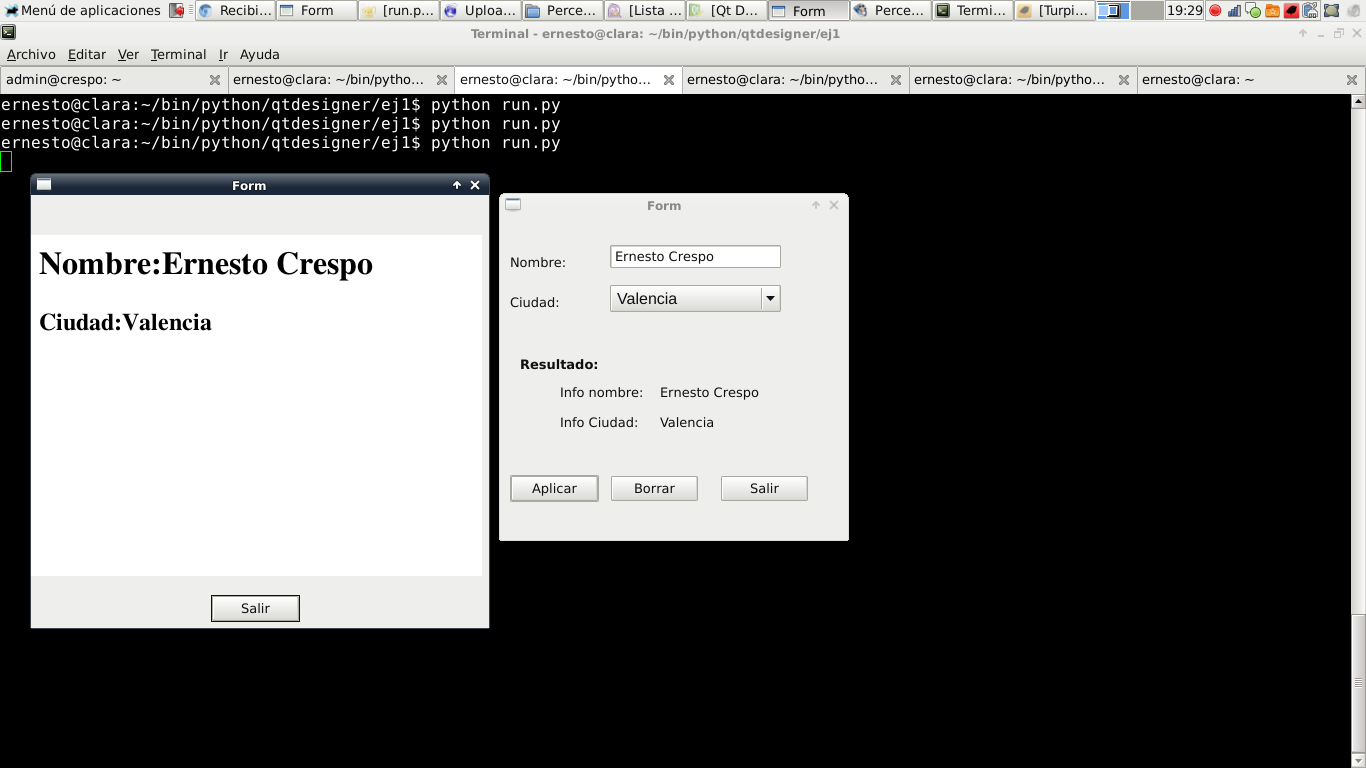Click Salir button under the HTML view
The height and width of the screenshot is (768, 1366).
coord(255,608)
